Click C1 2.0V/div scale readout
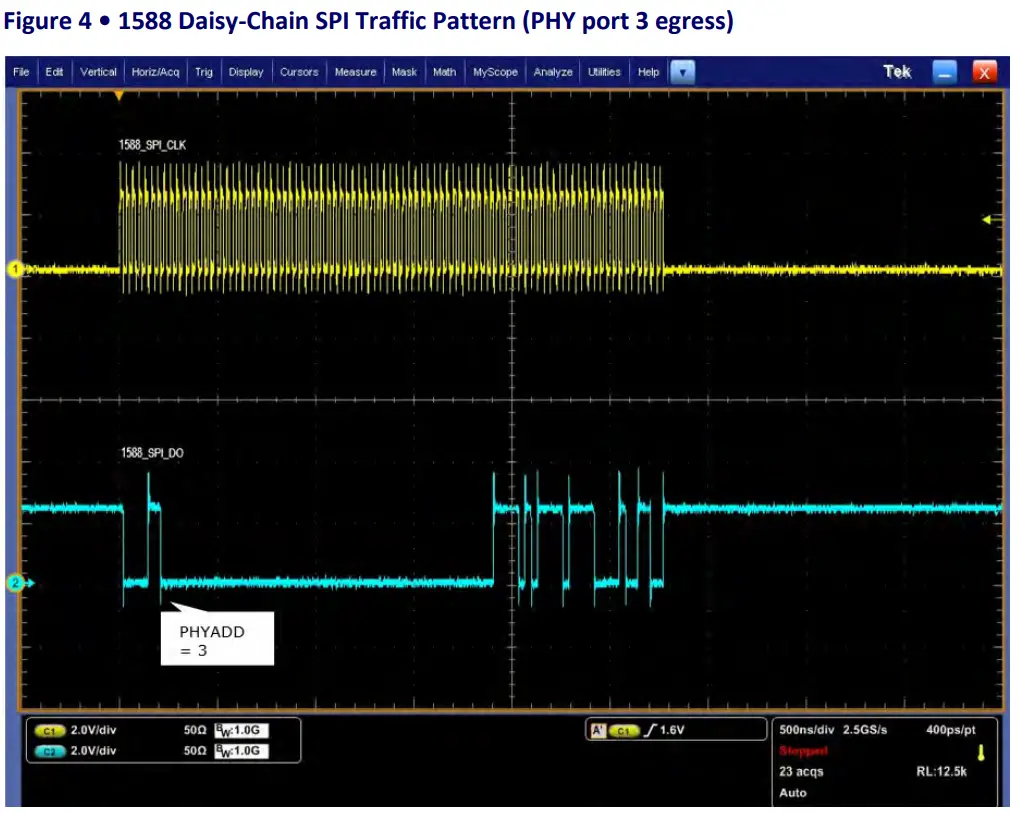Screen dimensions: 1018x814 click(93, 730)
